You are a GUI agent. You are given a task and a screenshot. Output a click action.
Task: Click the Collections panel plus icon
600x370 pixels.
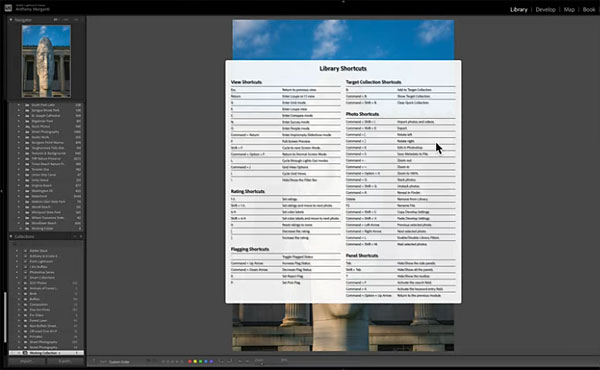[81, 236]
